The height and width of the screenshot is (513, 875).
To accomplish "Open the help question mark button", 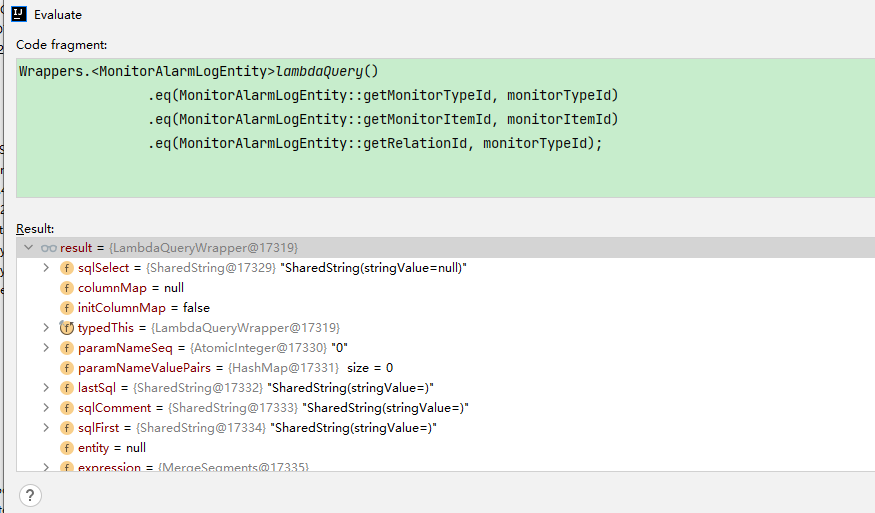I will click(x=30, y=495).
